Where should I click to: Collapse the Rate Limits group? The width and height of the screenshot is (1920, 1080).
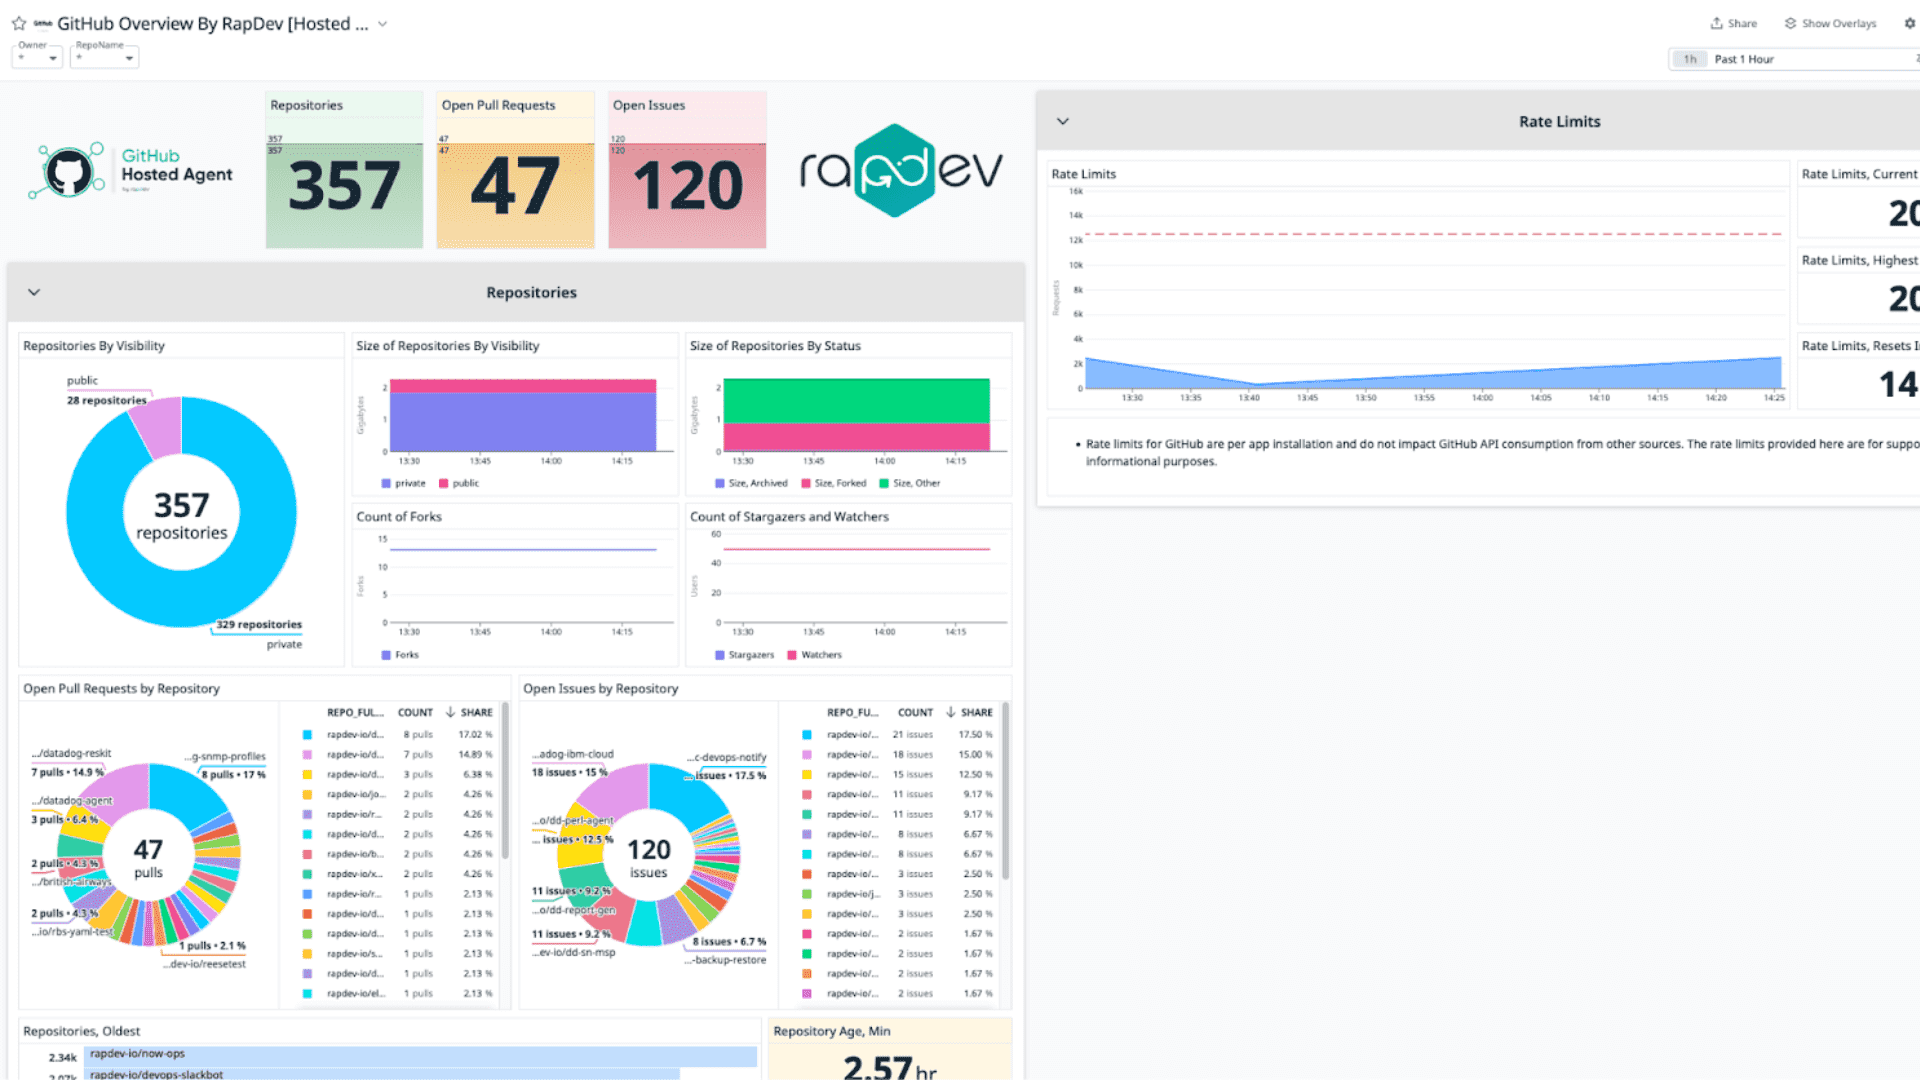point(1063,121)
